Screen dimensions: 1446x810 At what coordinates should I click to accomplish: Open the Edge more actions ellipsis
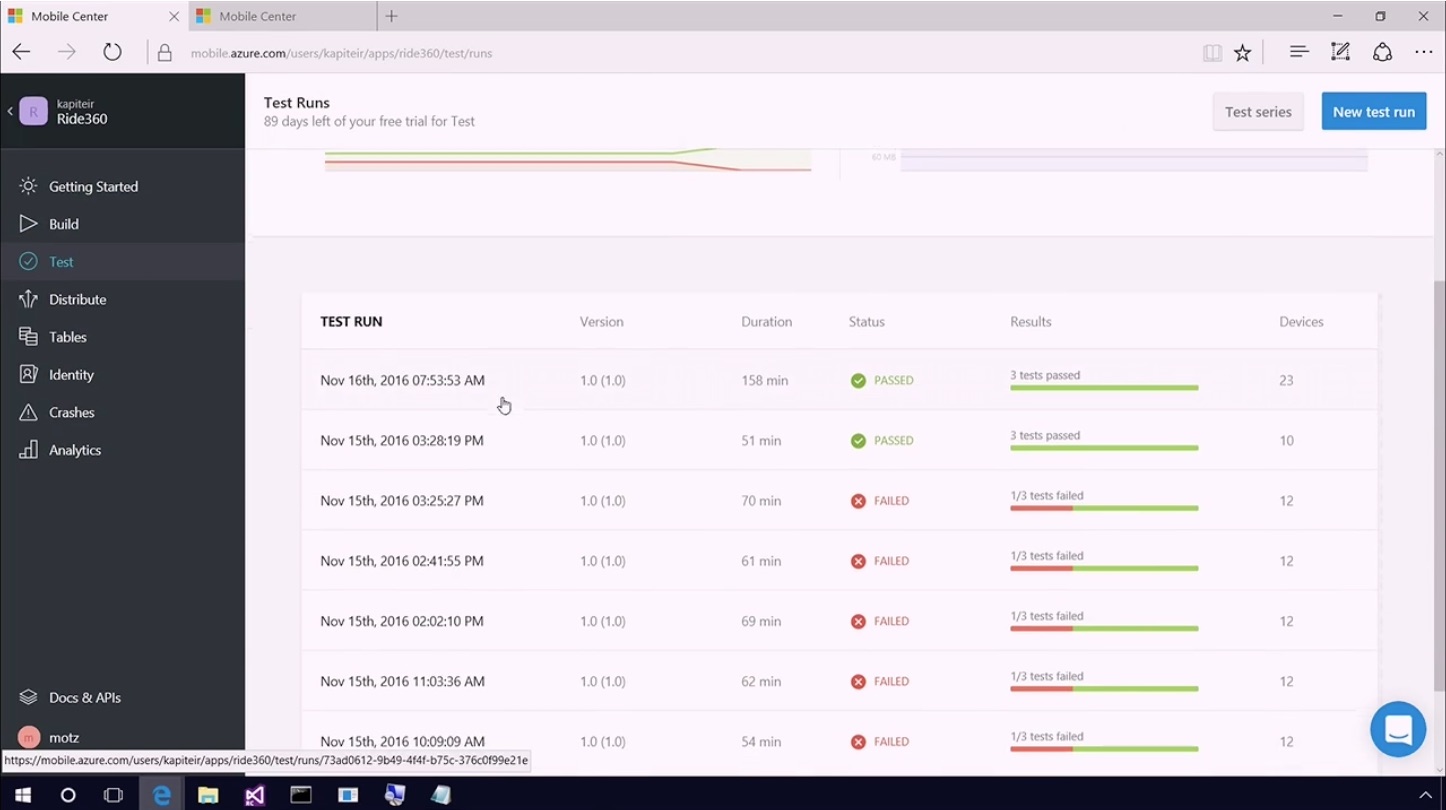1424,53
